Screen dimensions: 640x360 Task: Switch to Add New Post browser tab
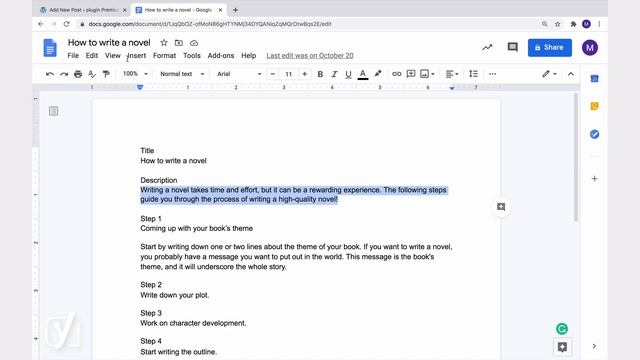83,10
